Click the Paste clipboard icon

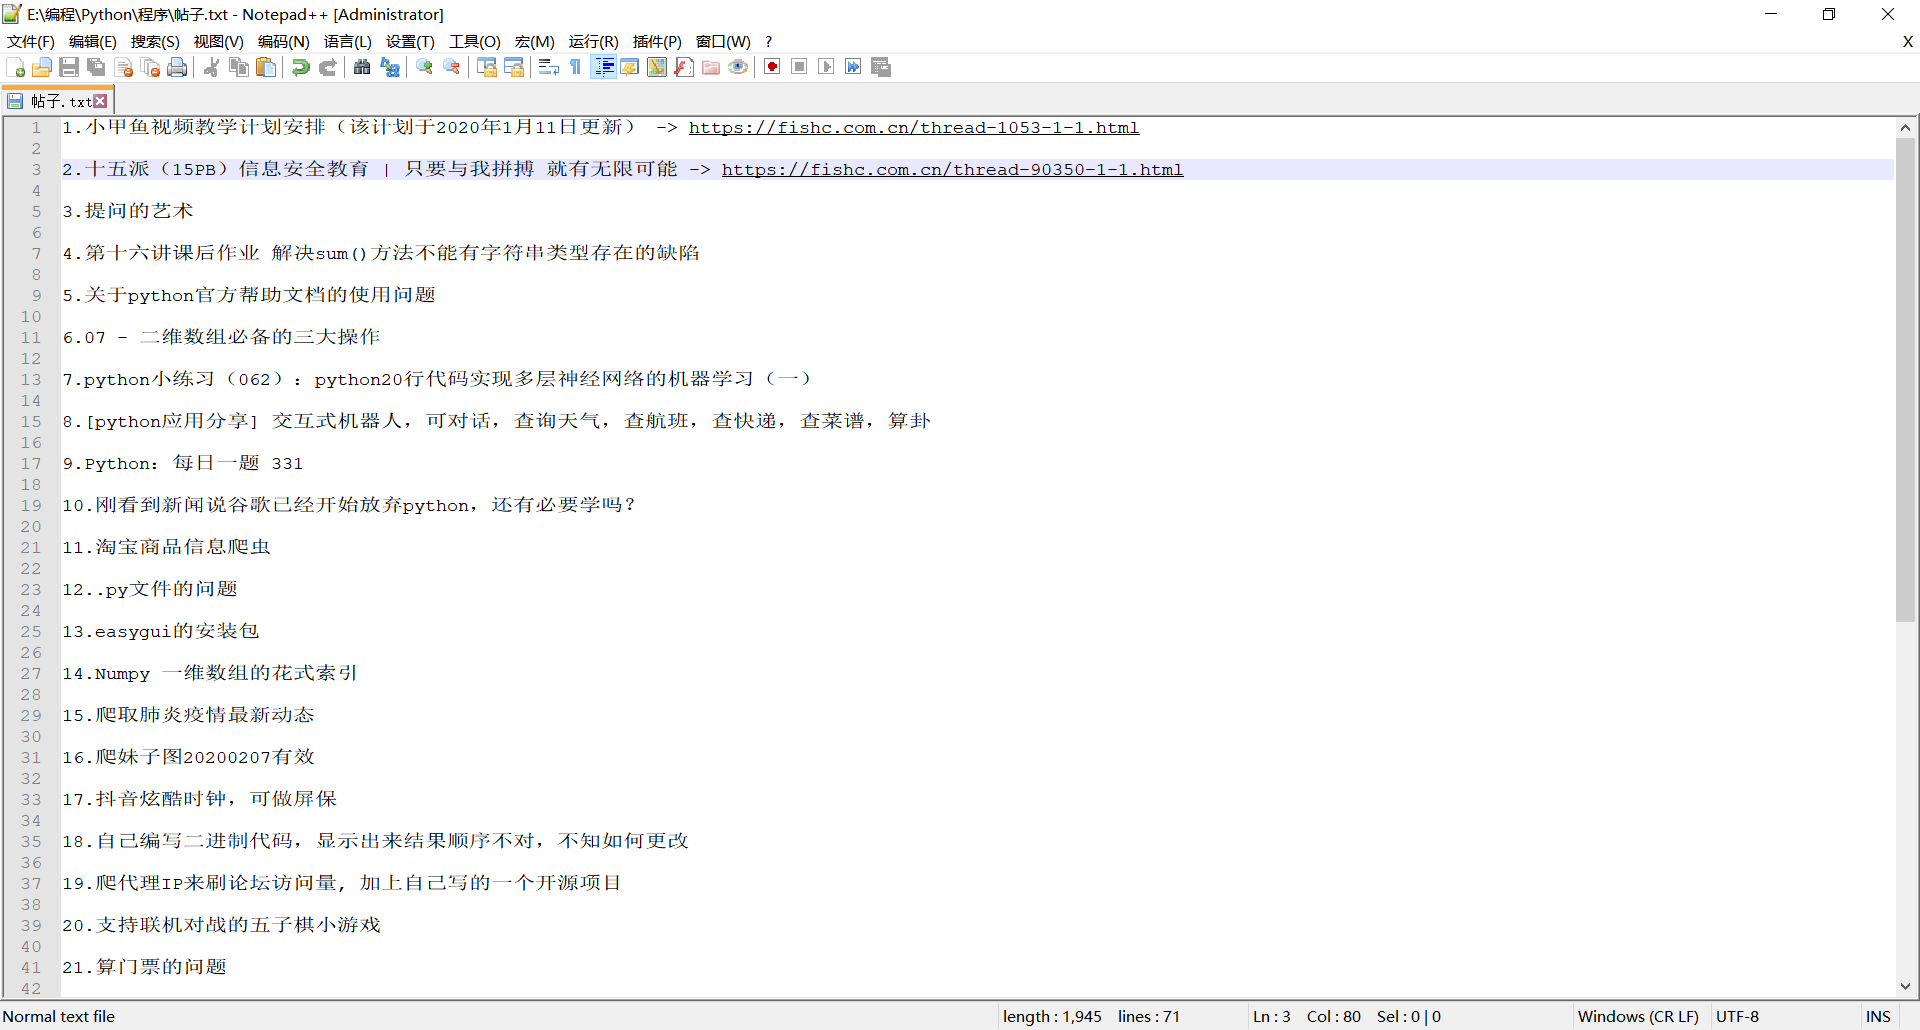click(266, 67)
